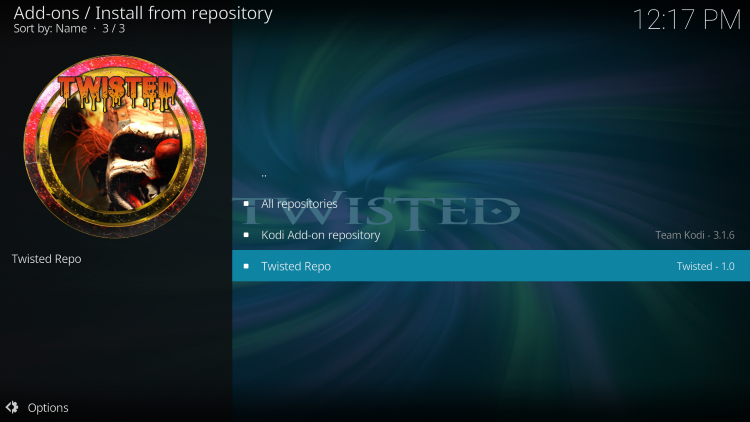
Task: Click the Add-ons / Install from repository heading
Action: 143,13
